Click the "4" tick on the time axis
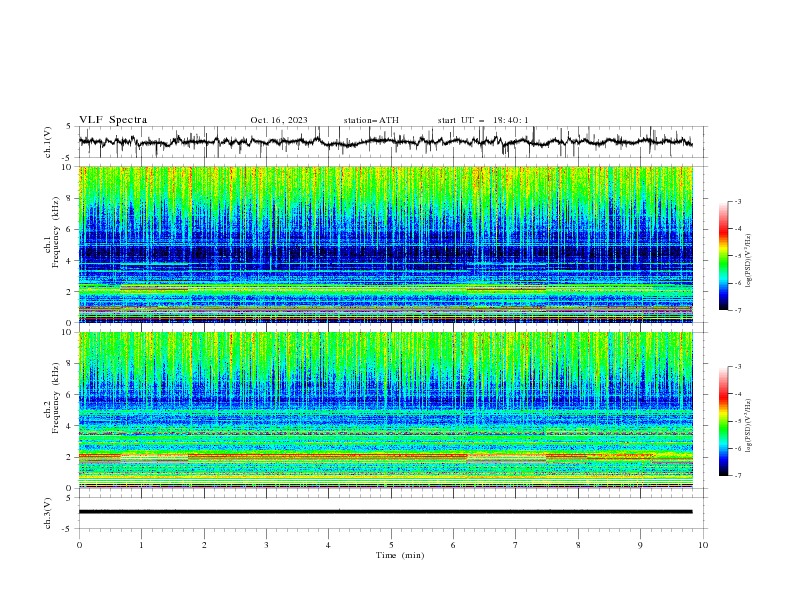This screenshot has height=612, width=792. pos(328,545)
